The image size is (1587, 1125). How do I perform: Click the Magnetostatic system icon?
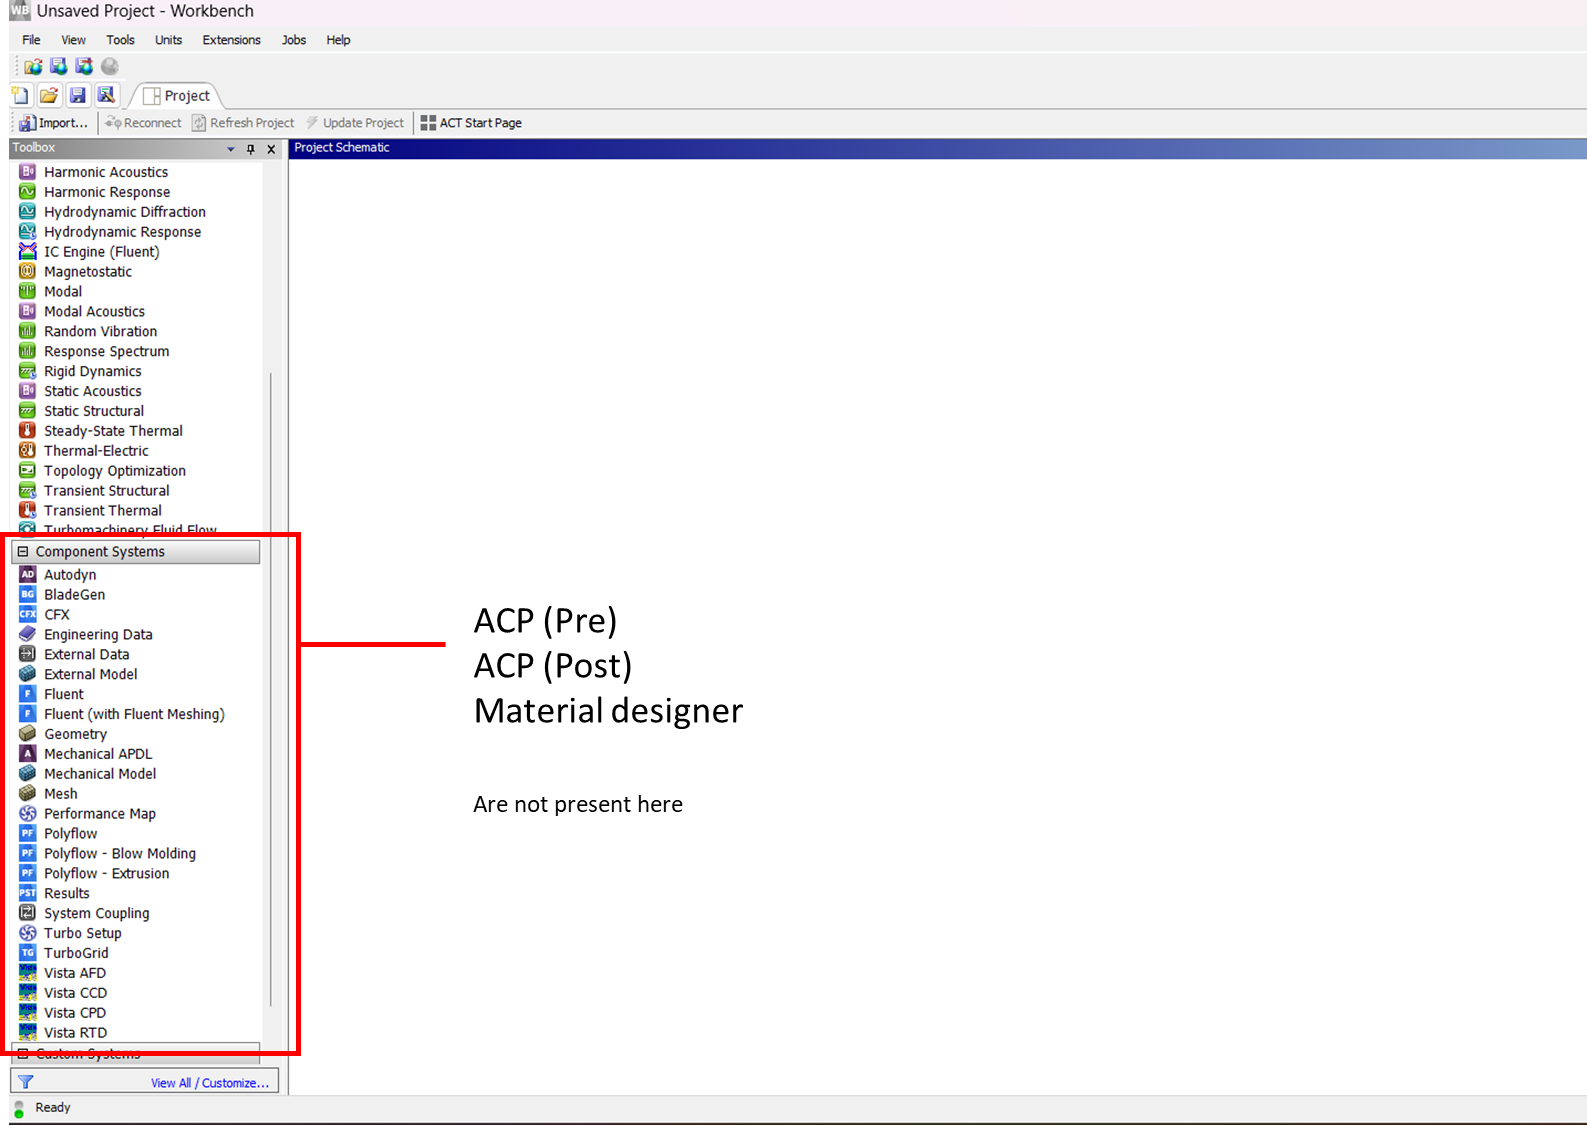coord(28,272)
